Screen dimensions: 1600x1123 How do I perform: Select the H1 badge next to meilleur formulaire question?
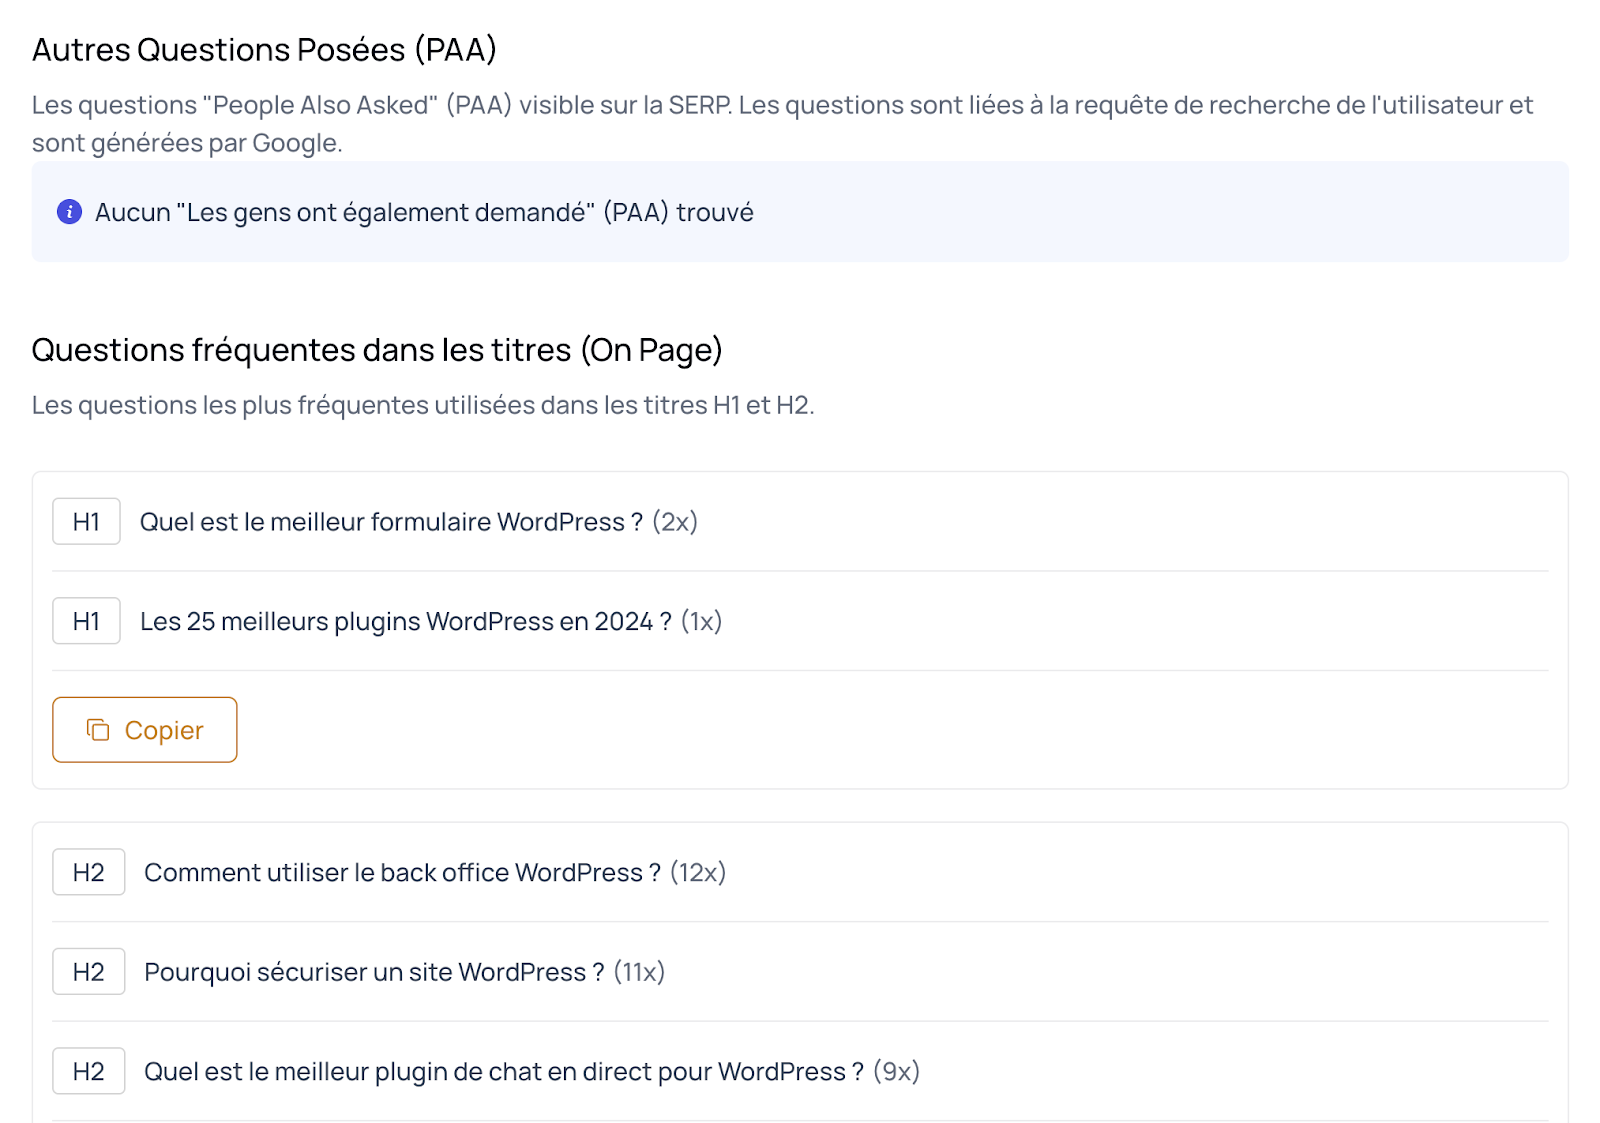86,521
